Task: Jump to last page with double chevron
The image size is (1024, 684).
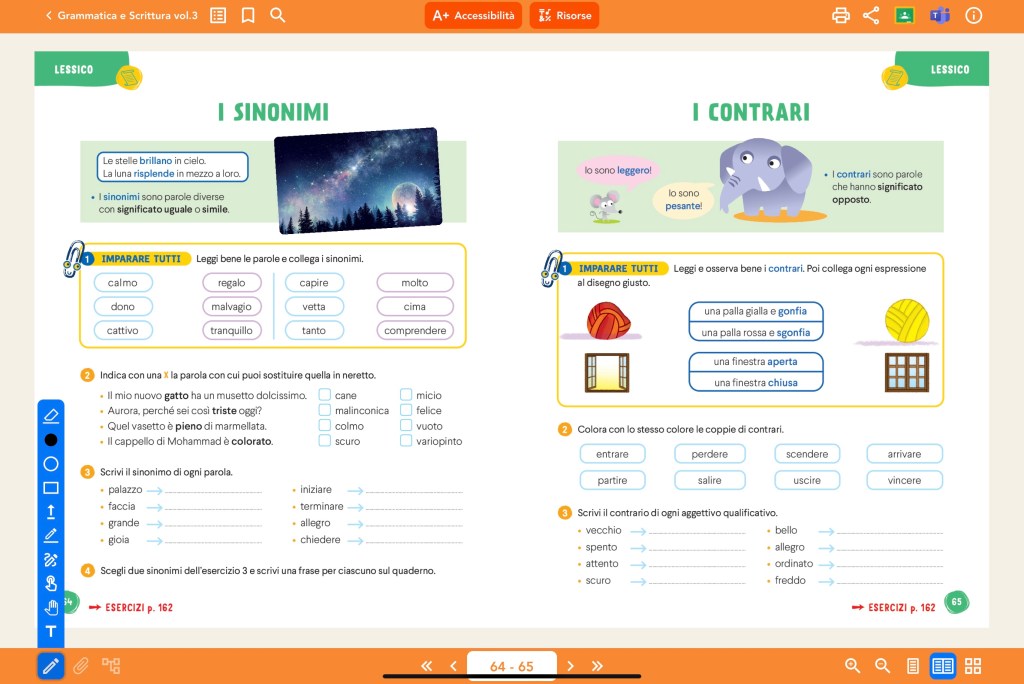Action: coord(597,666)
